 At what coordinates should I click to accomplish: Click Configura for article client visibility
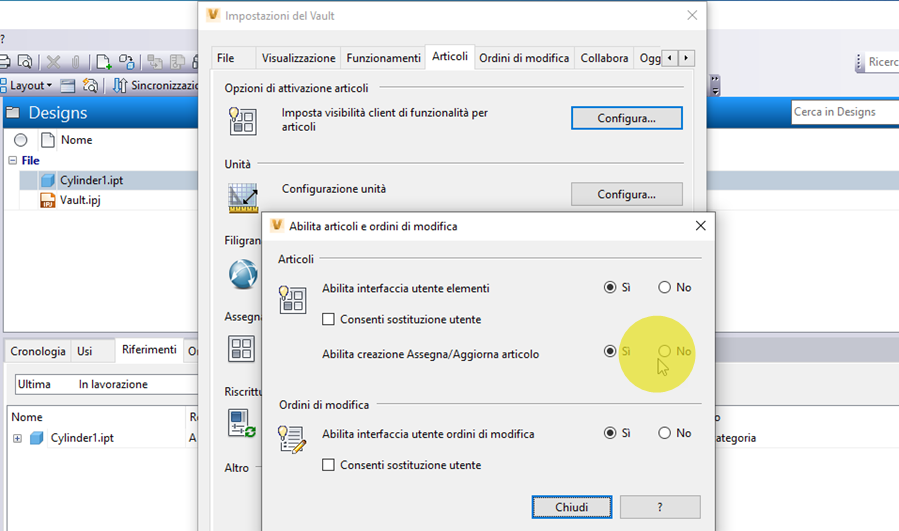(627, 118)
